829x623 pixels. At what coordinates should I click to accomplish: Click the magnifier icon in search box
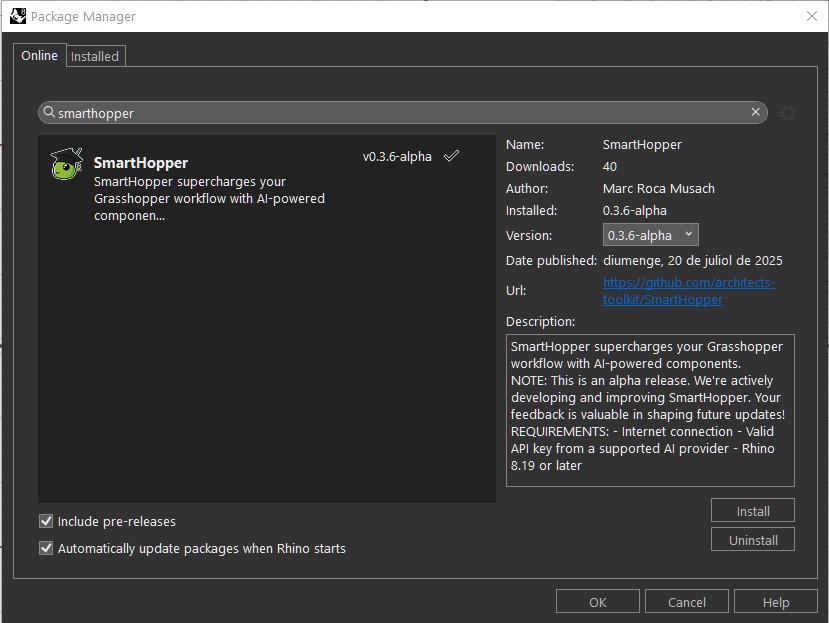point(49,112)
